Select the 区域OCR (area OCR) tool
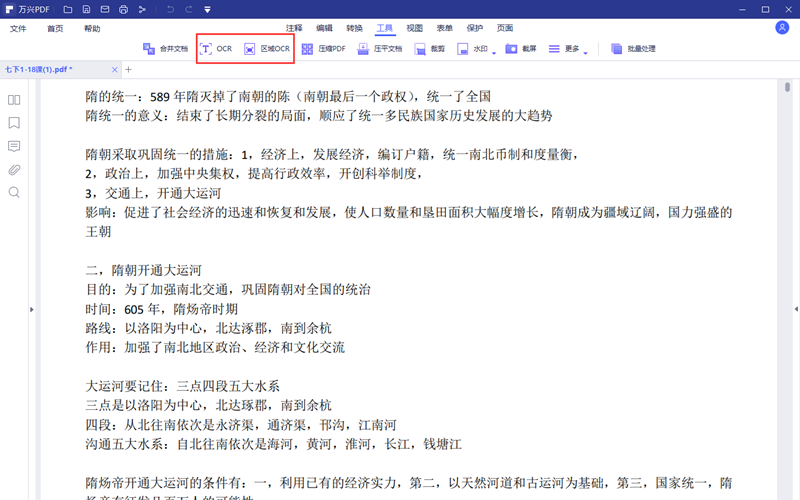 coord(267,48)
